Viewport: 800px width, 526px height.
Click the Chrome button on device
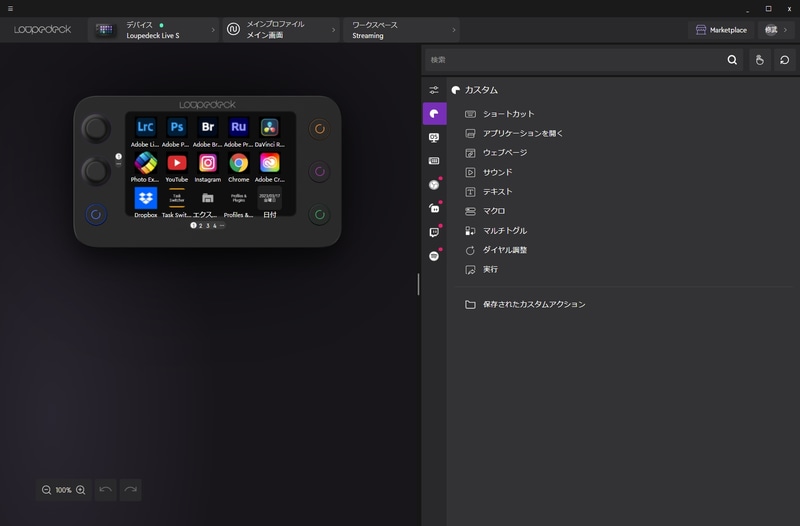tap(238, 163)
